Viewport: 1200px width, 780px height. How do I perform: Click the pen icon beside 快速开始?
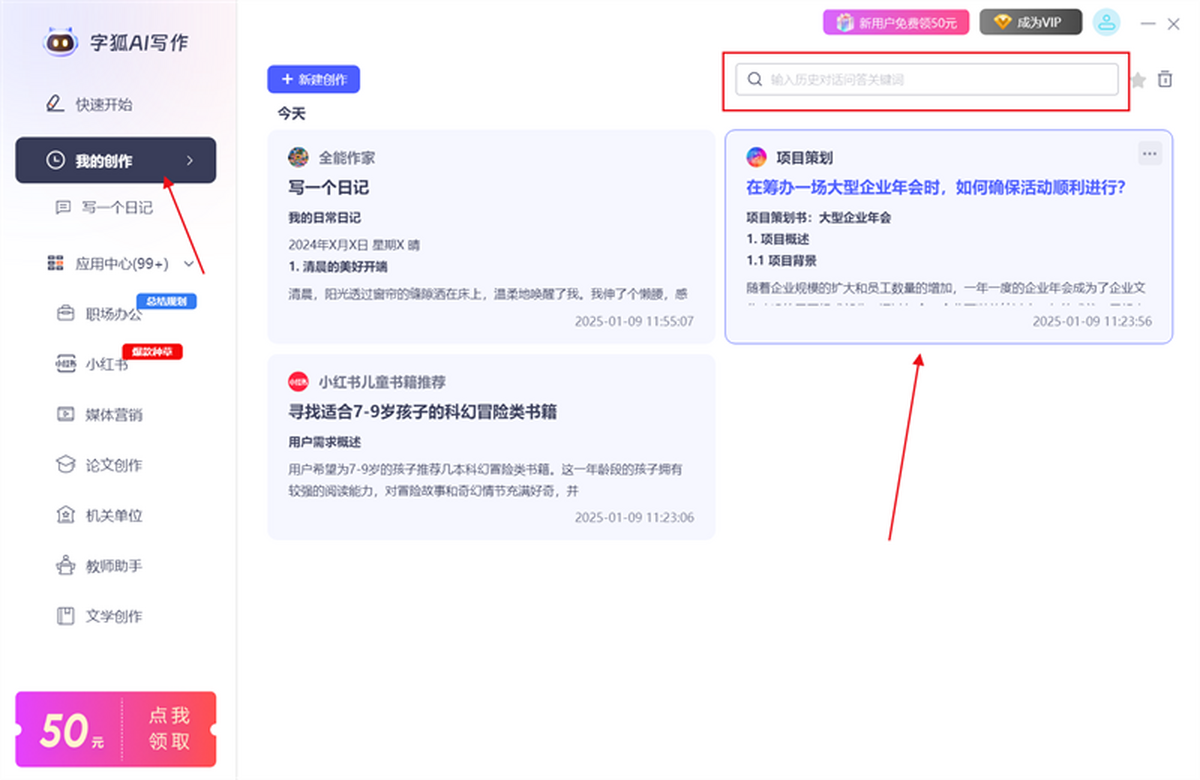(56, 104)
